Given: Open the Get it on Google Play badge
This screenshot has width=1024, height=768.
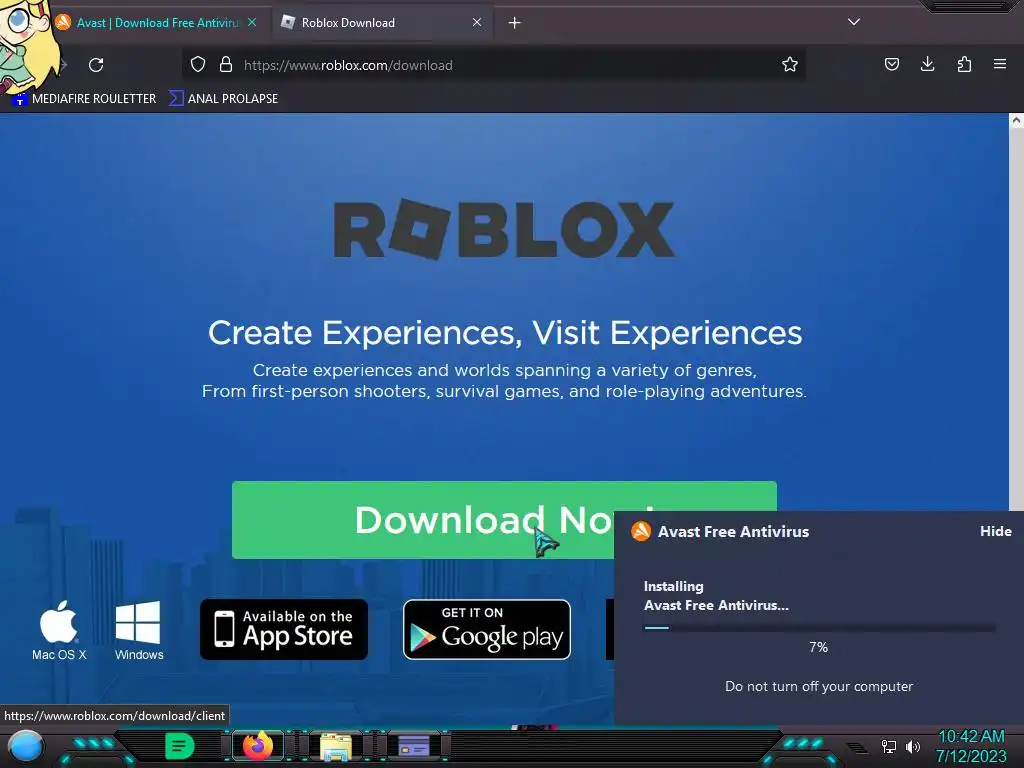Looking at the screenshot, I should point(487,630).
